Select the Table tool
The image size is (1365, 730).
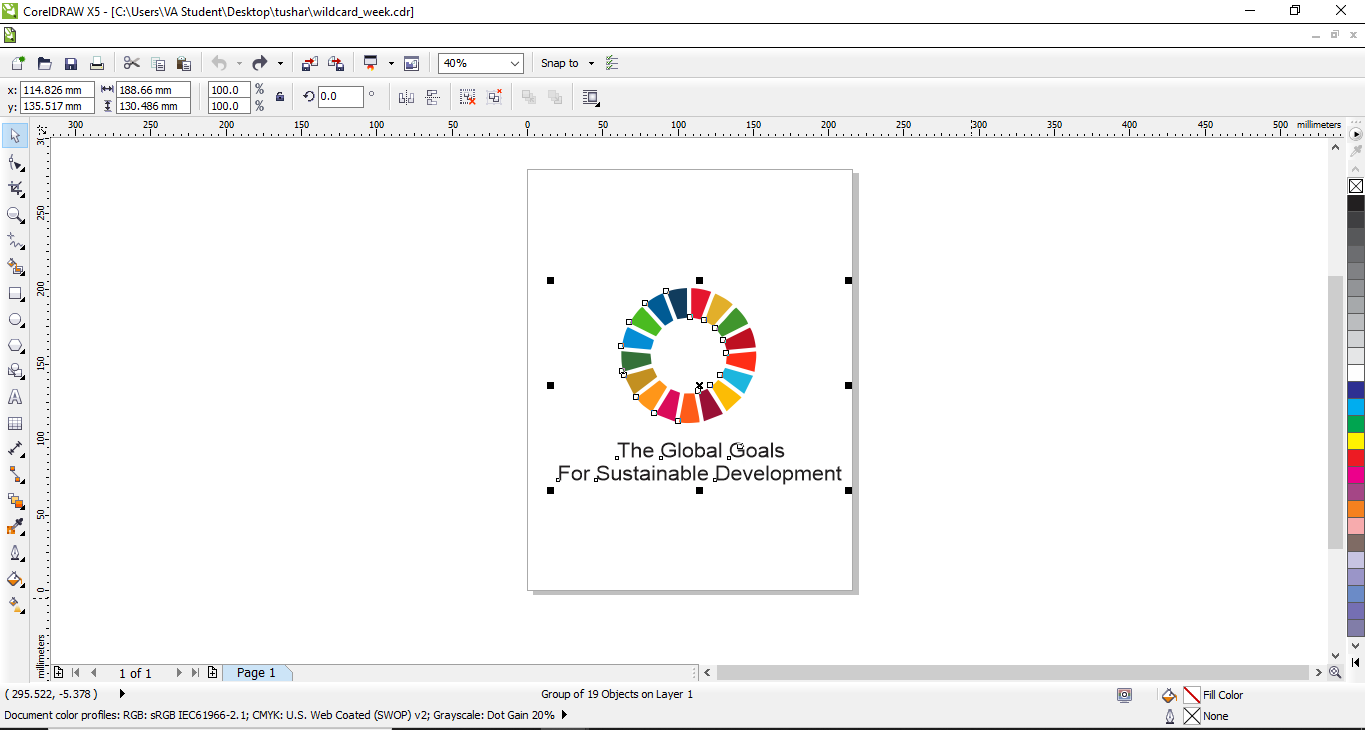pos(15,423)
